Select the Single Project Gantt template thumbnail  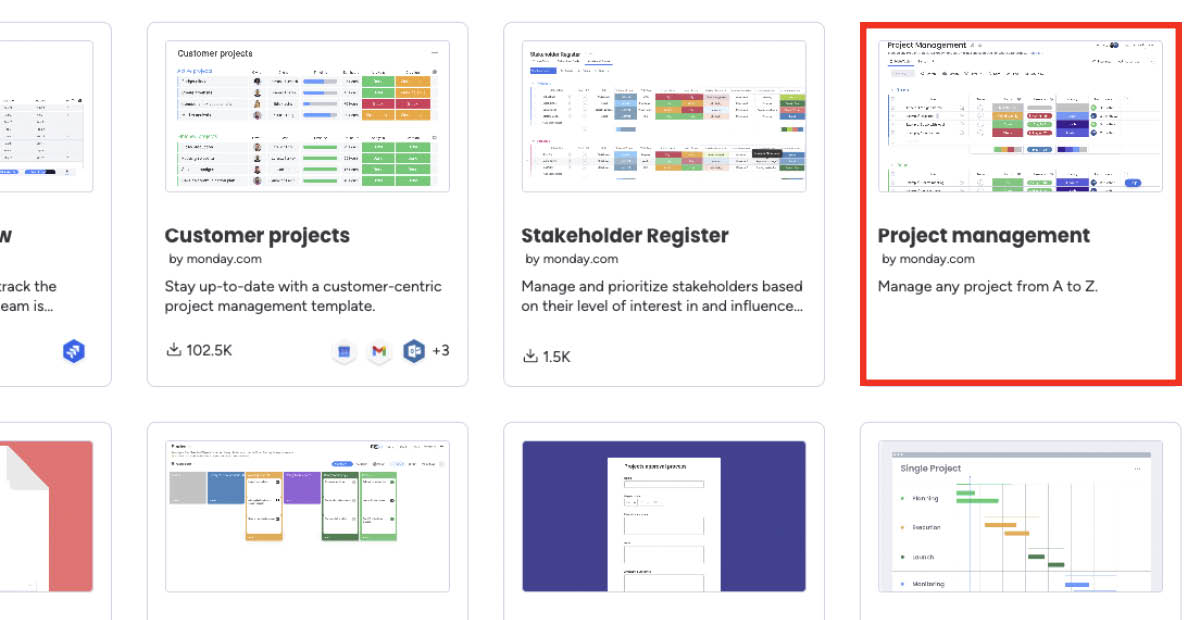[x=1021, y=516]
